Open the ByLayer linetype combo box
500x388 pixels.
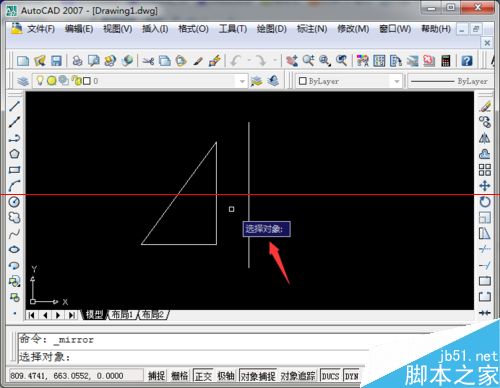tap(450, 81)
